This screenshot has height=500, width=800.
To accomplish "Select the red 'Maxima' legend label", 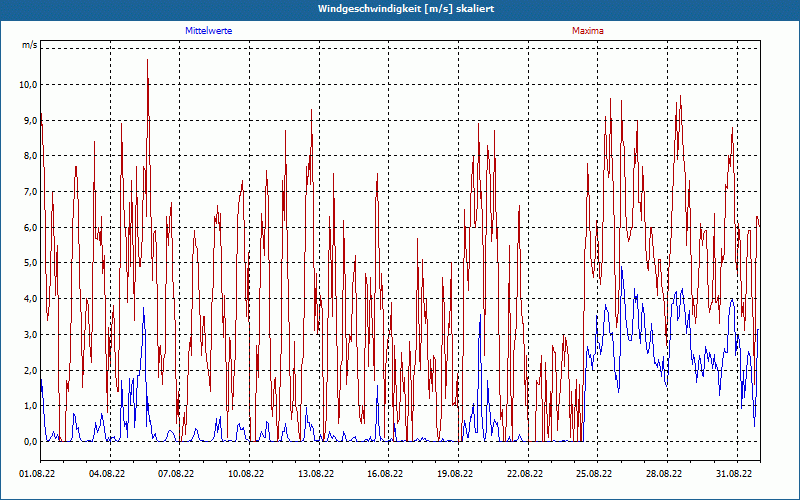I will [x=588, y=31].
